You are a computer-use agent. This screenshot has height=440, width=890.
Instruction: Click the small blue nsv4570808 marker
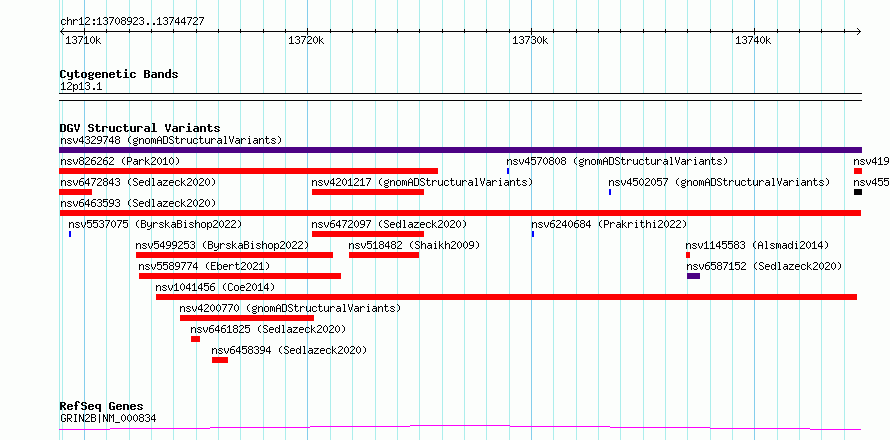pyautogui.click(x=508, y=171)
